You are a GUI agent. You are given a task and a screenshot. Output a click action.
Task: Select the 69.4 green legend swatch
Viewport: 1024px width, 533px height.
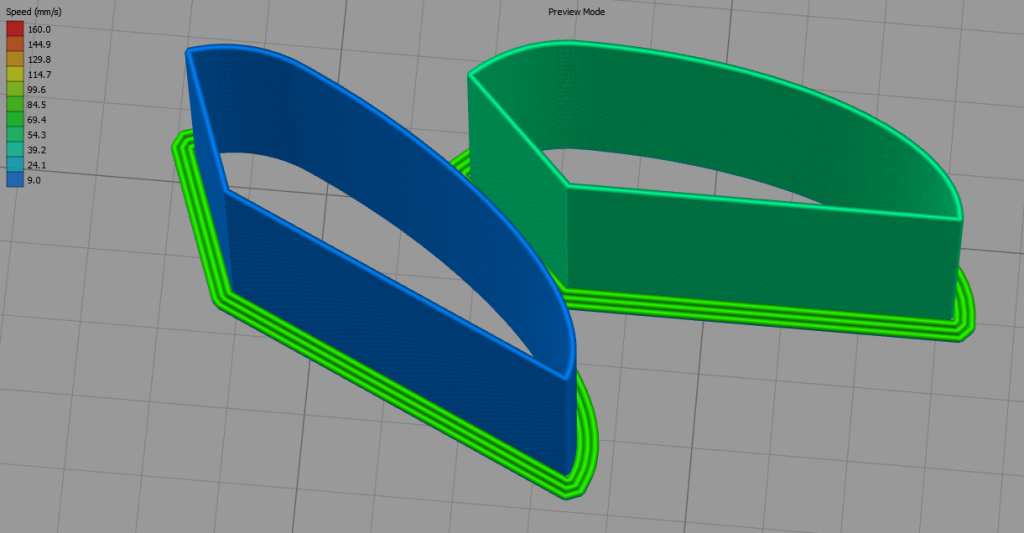pos(15,119)
